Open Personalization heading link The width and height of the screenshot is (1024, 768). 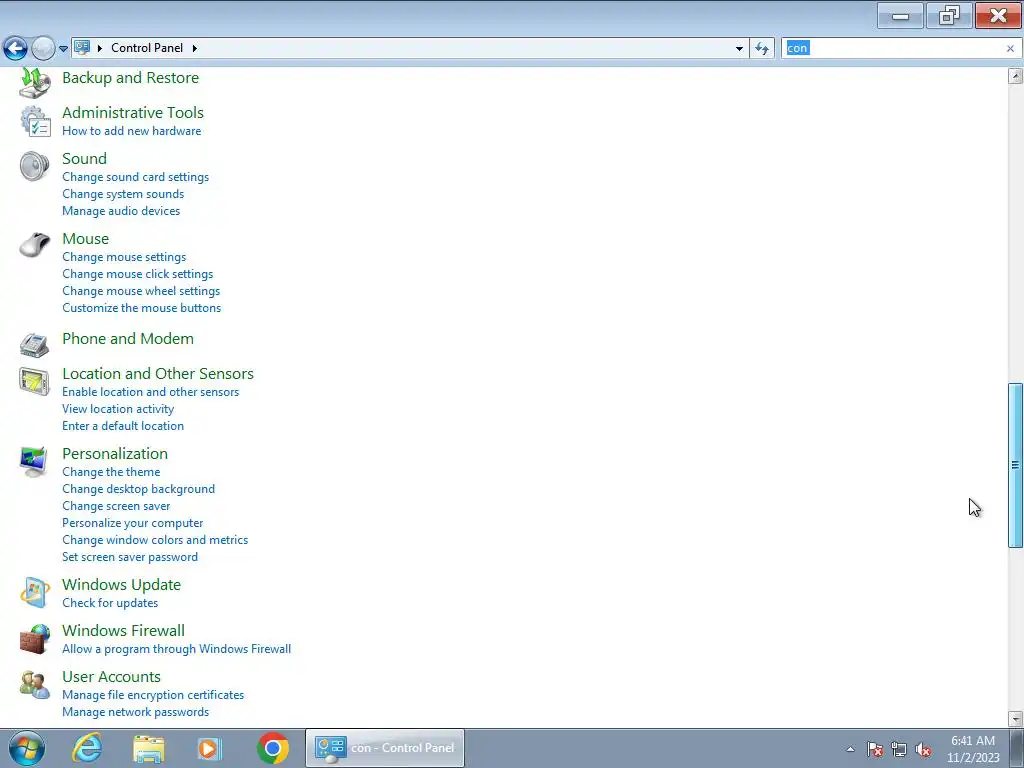point(115,454)
